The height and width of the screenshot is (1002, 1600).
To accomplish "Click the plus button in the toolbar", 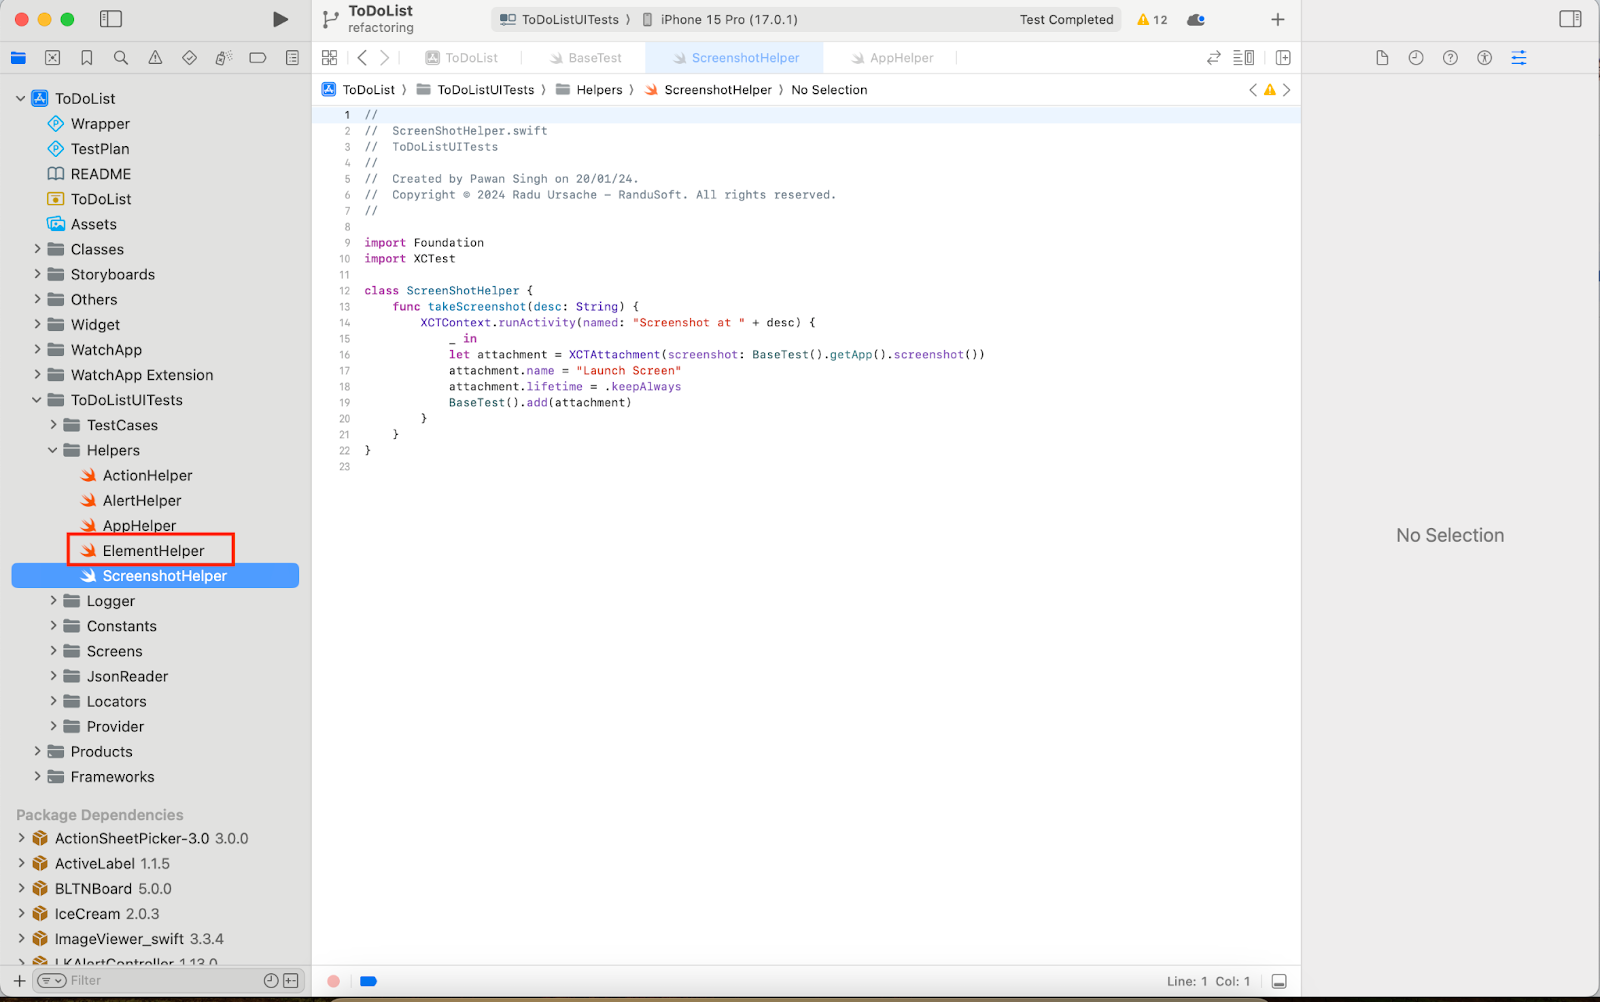I will click(1278, 19).
